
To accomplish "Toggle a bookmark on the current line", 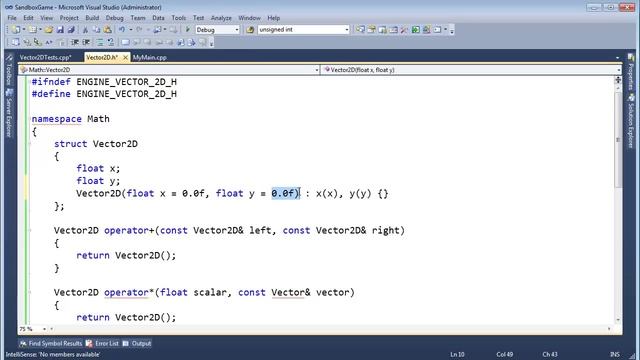I will pos(125,42).
